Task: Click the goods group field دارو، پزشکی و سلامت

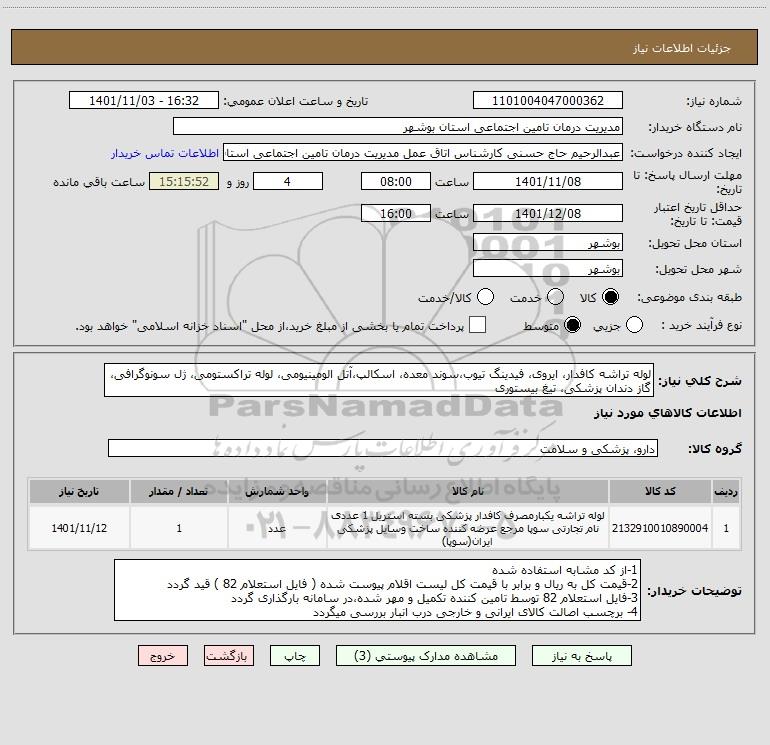Action: [383, 448]
